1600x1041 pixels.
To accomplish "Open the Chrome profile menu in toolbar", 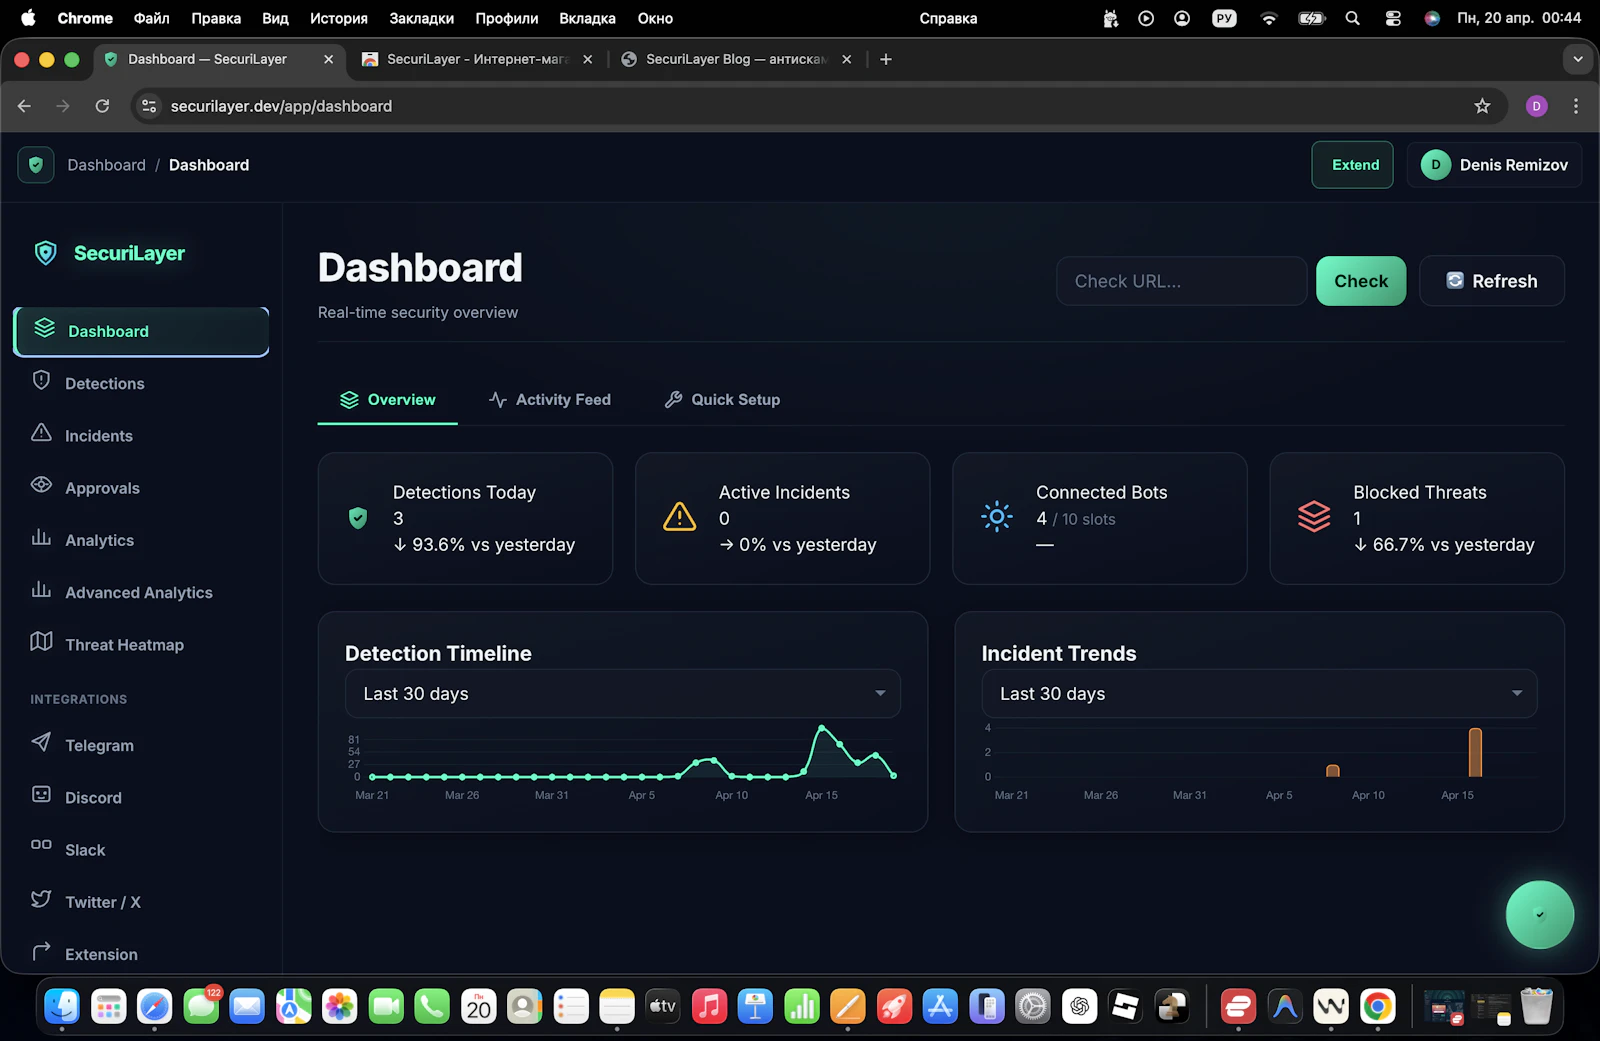I will click(1537, 105).
